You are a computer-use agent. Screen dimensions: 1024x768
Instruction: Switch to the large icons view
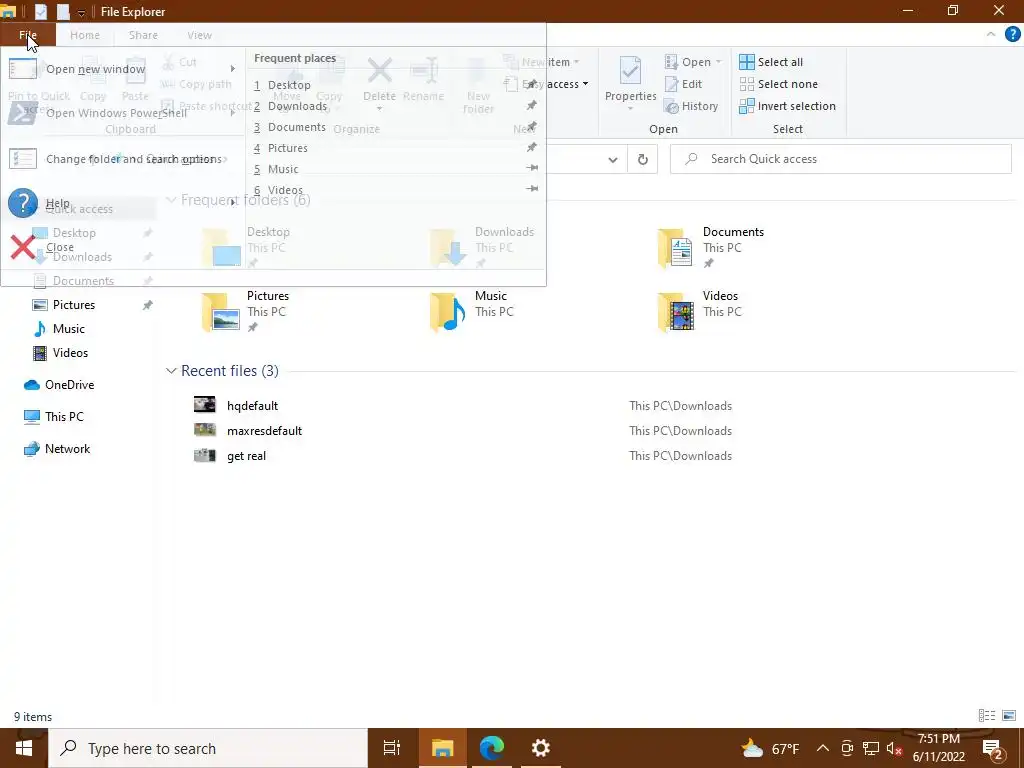click(x=1009, y=716)
